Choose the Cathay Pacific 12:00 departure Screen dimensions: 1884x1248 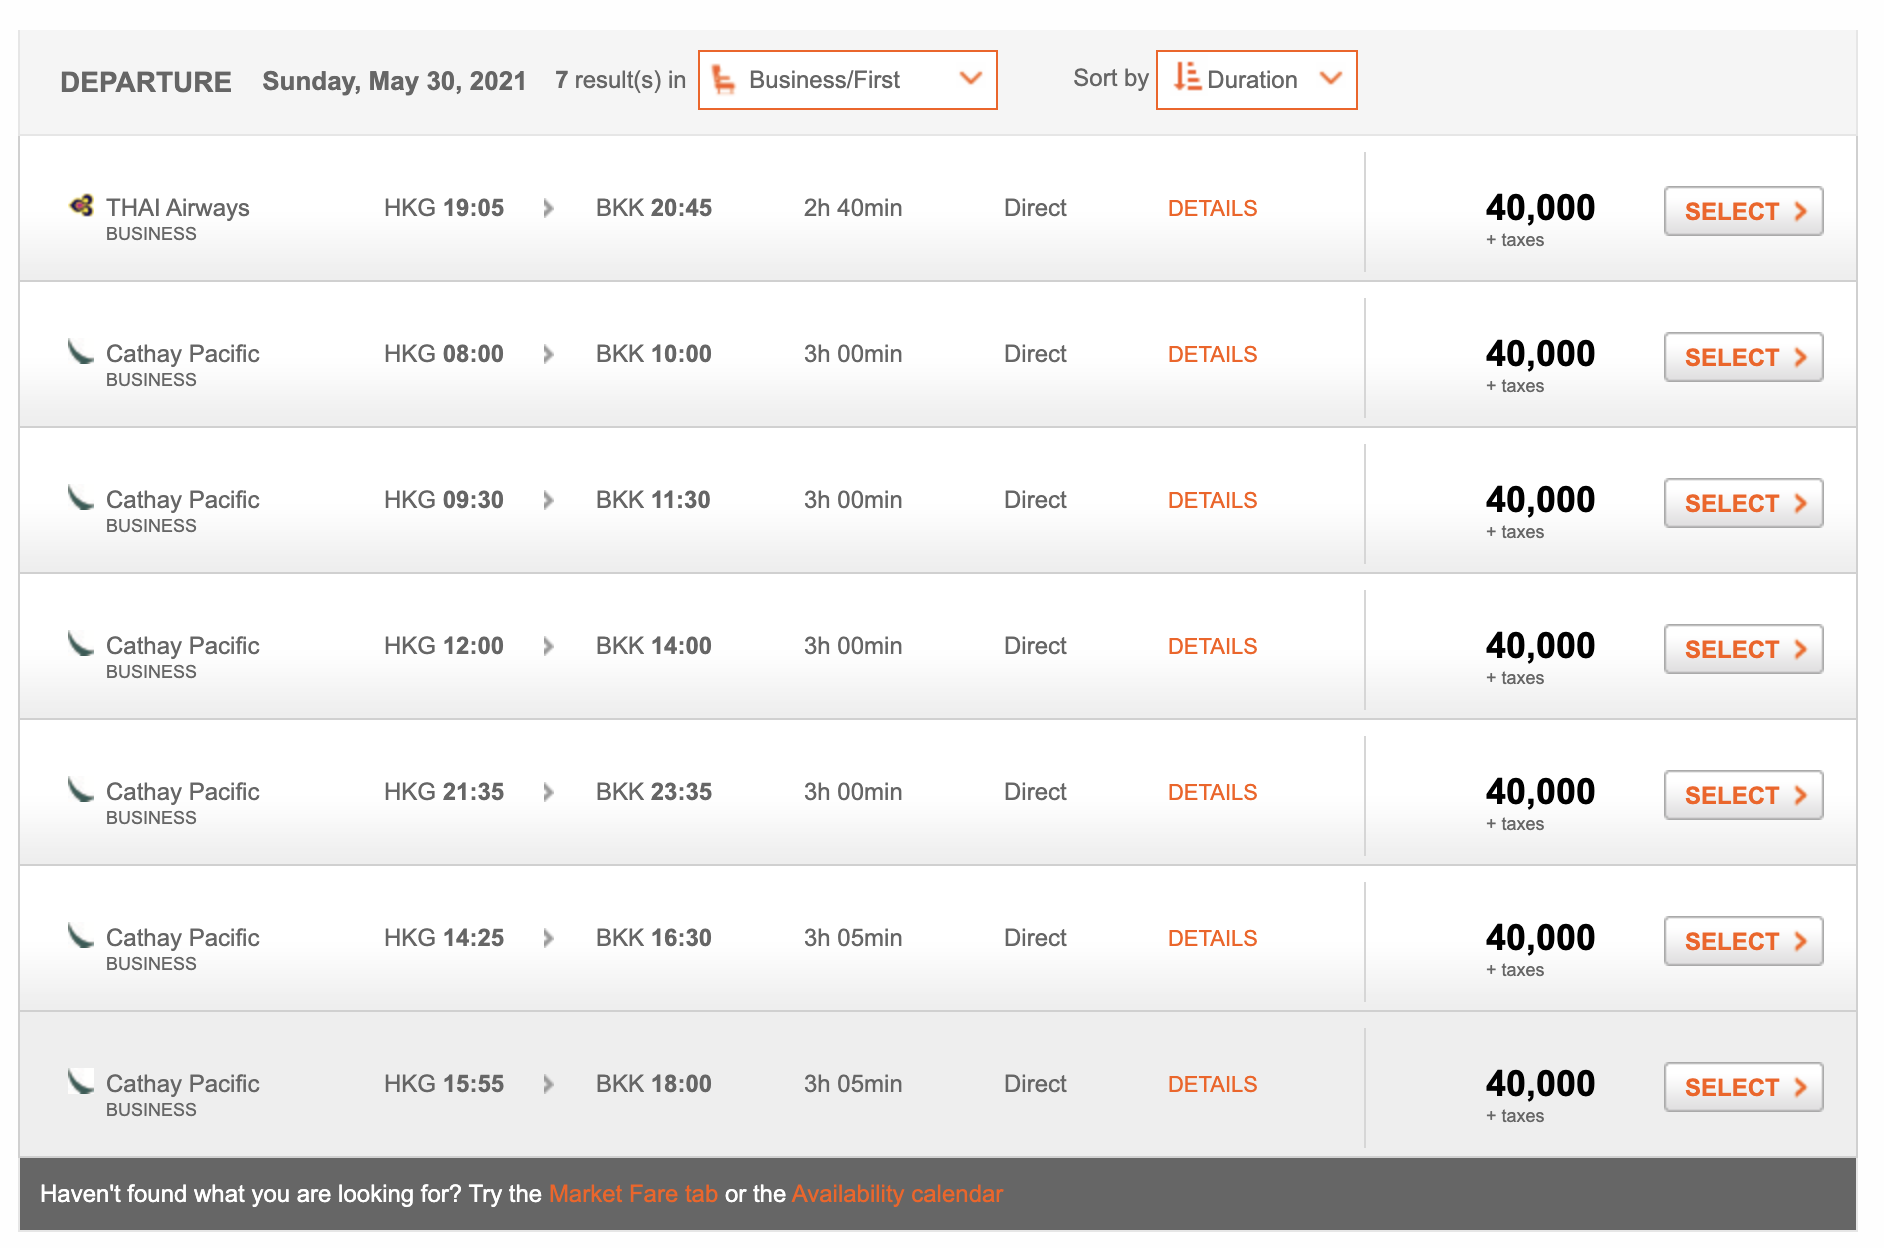point(1743,649)
